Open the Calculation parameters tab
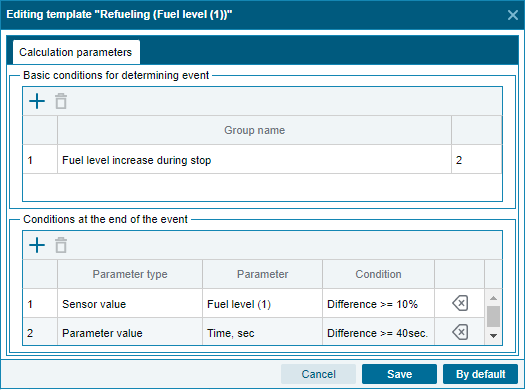Image resolution: width=525 pixels, height=390 pixels. 76,52
